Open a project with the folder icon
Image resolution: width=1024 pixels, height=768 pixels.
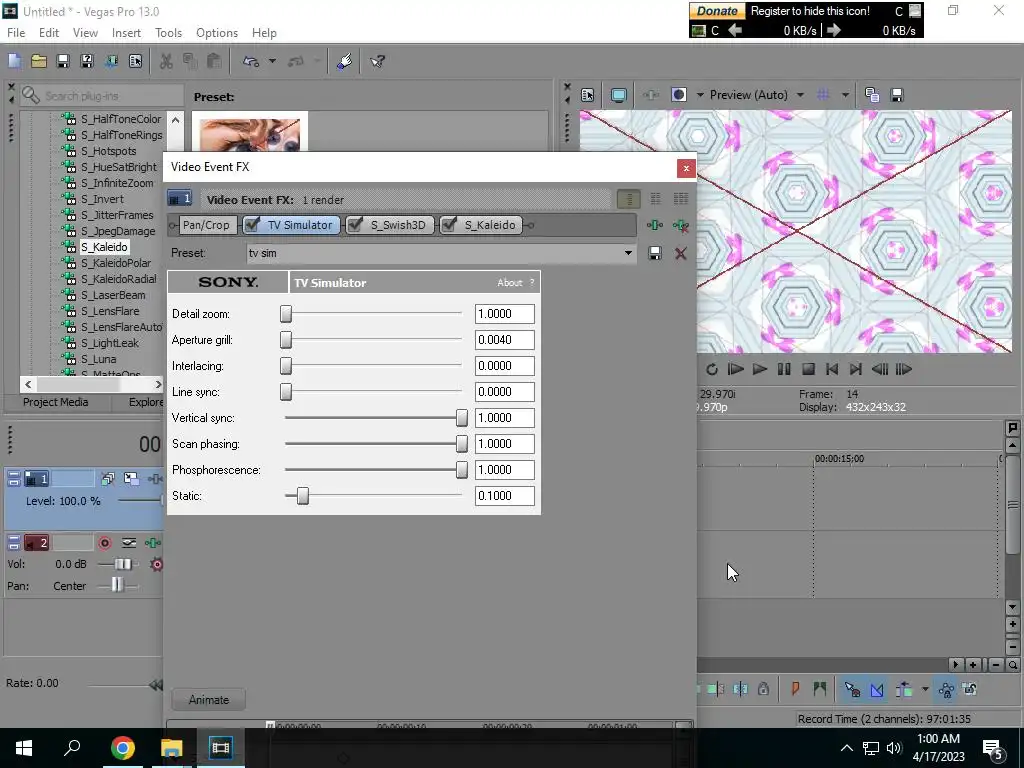39,61
